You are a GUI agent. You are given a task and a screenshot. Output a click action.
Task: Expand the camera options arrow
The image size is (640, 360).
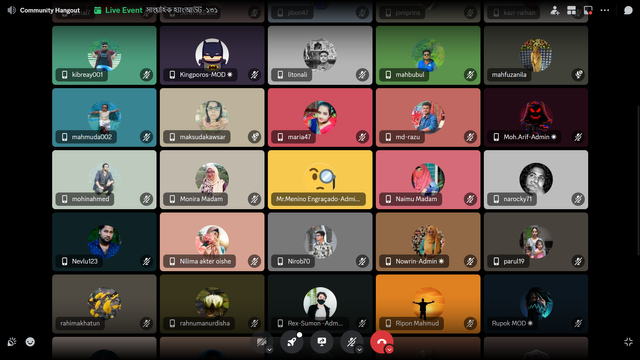pyautogui.click(x=269, y=350)
